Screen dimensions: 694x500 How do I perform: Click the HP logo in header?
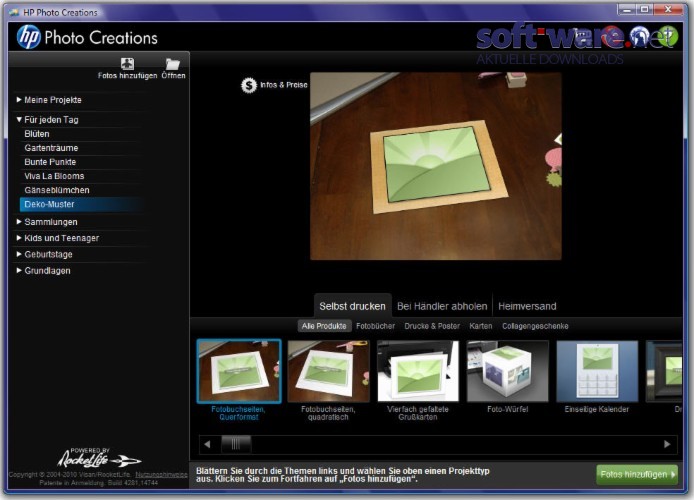29,37
